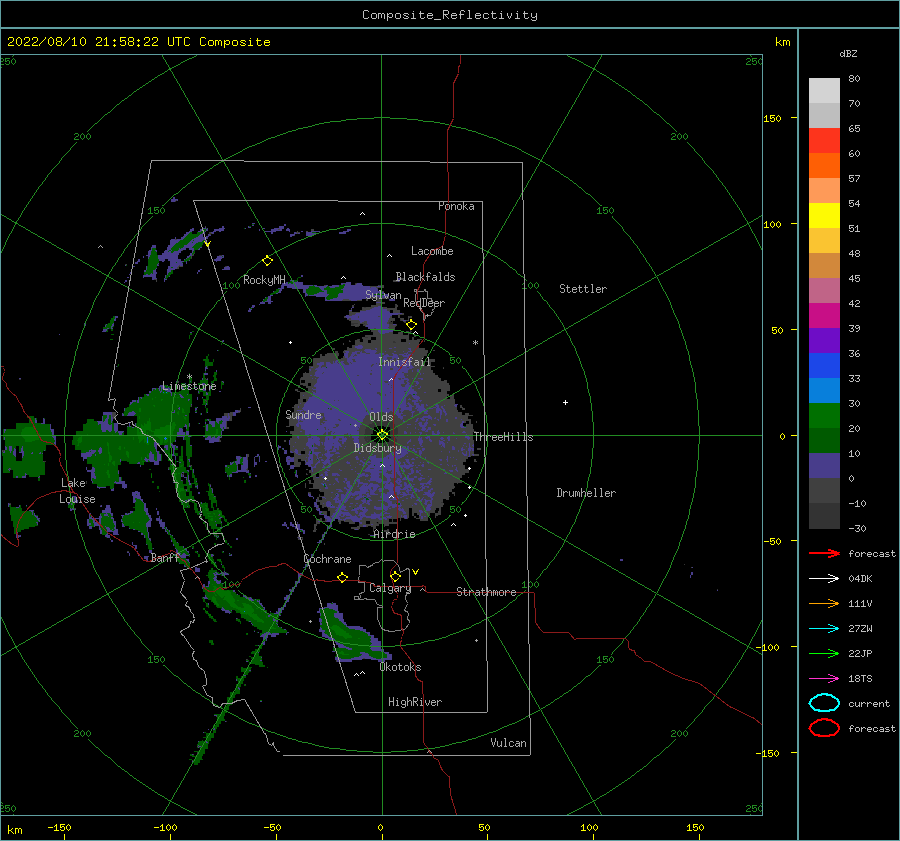Viewport: 900px width, 841px height.
Task: Click the Banff label
Action: point(165,557)
